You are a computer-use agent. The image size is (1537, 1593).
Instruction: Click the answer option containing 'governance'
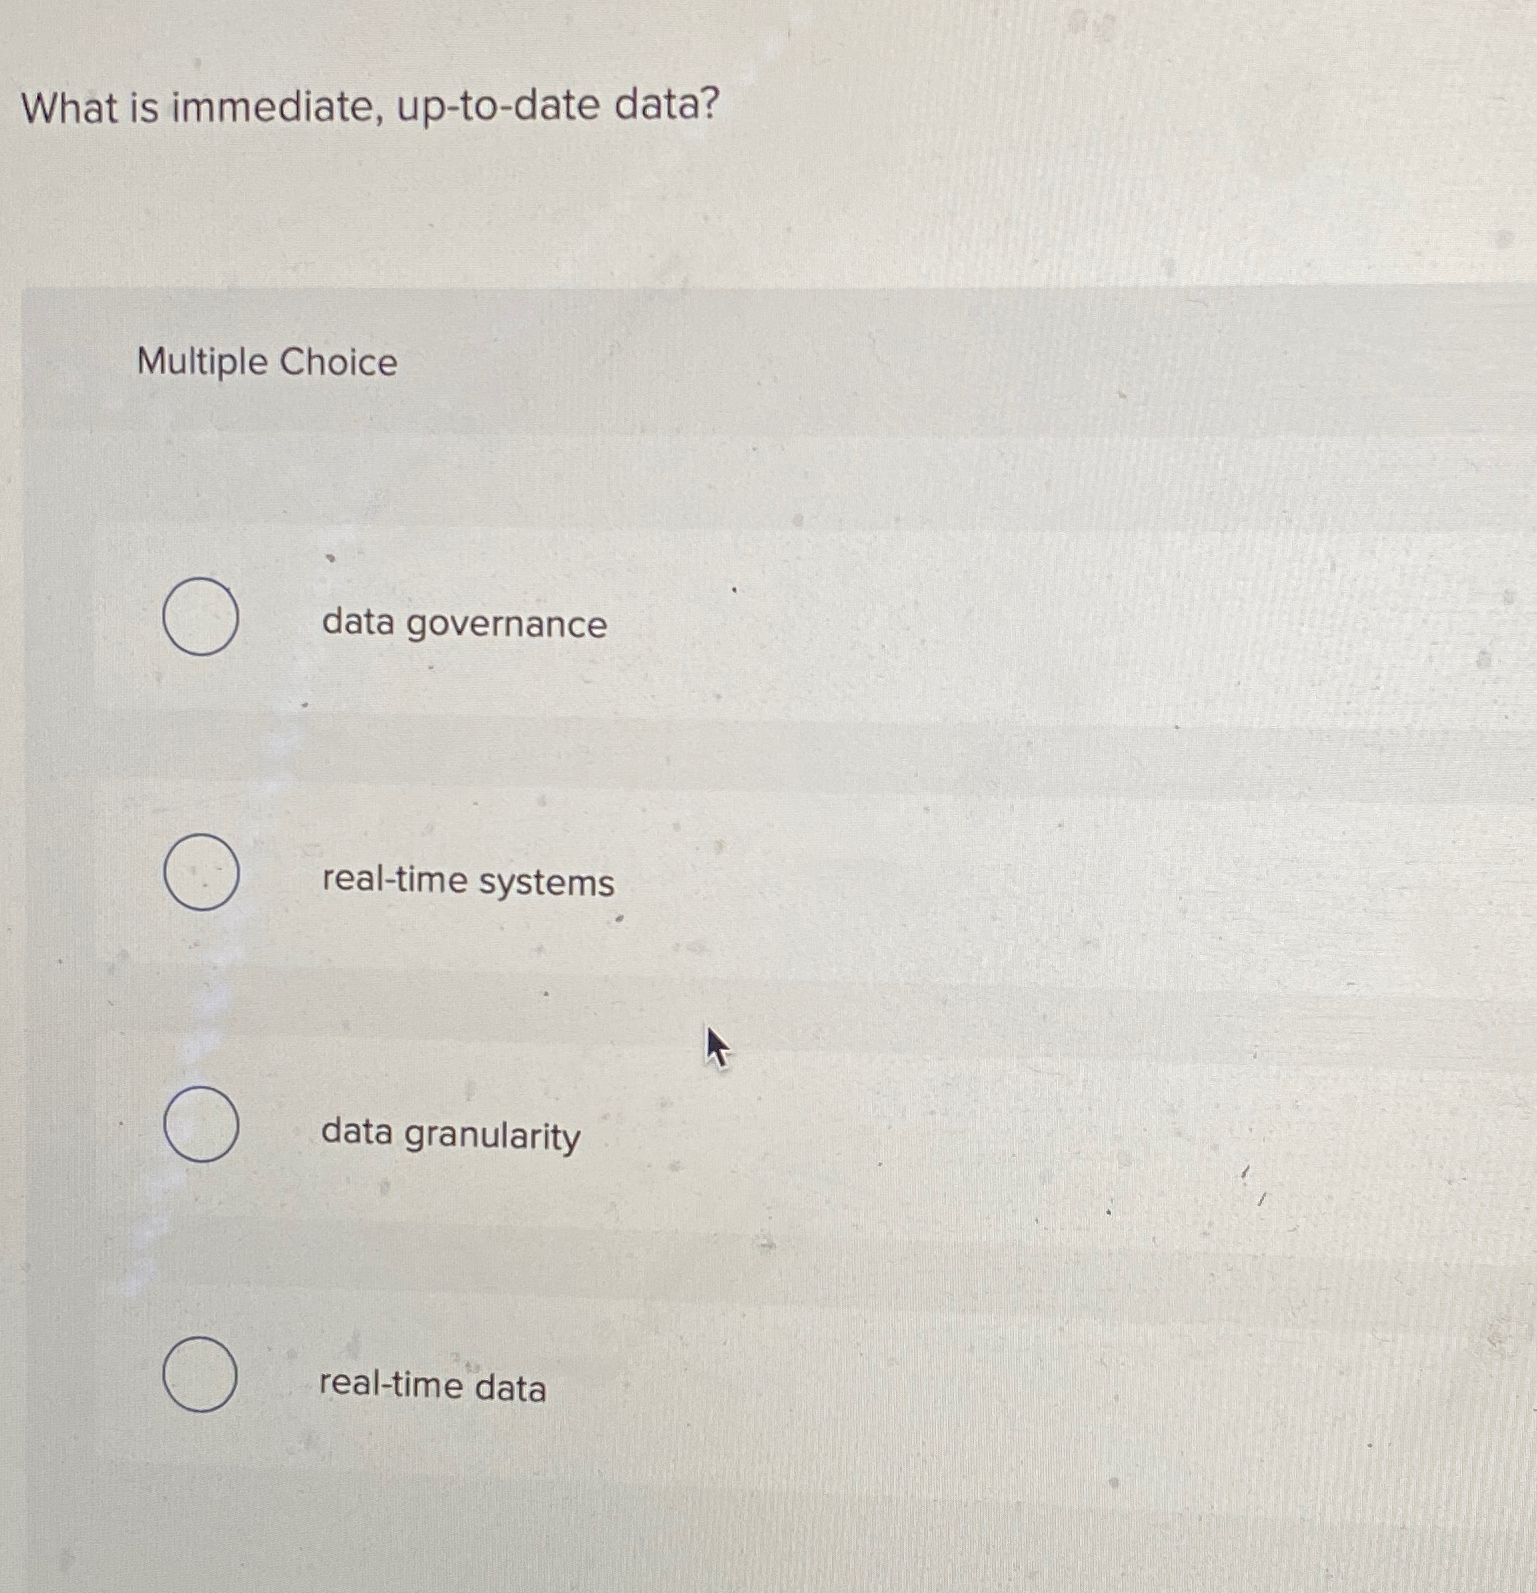pos(462,623)
